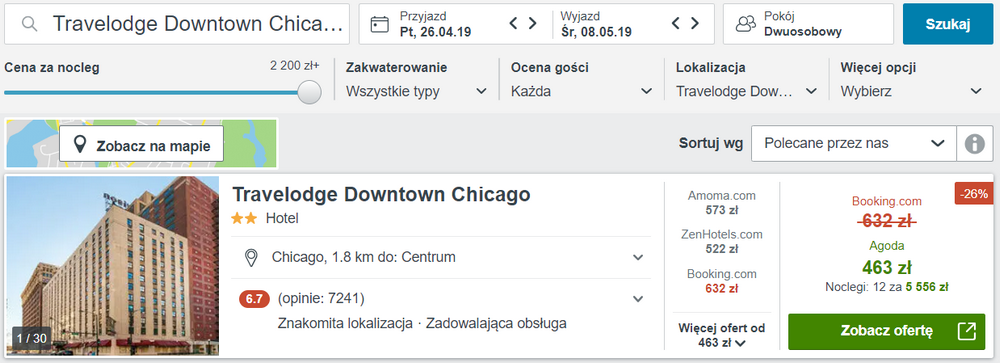Open the ZenHotels.com 522 zł offer
This screenshot has width=1000, height=363.
(722, 242)
